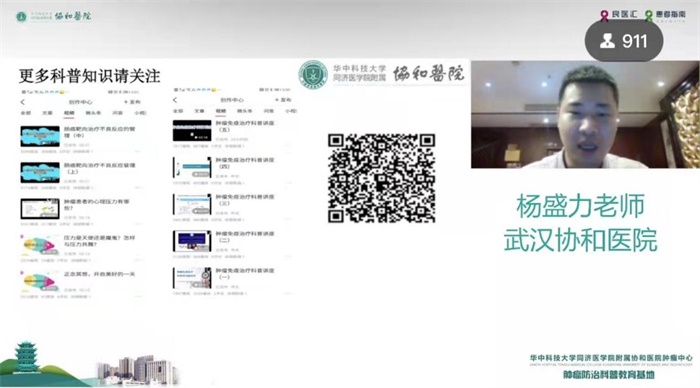Click the 911 viewer count badge
700x388 pixels.
pos(624,41)
